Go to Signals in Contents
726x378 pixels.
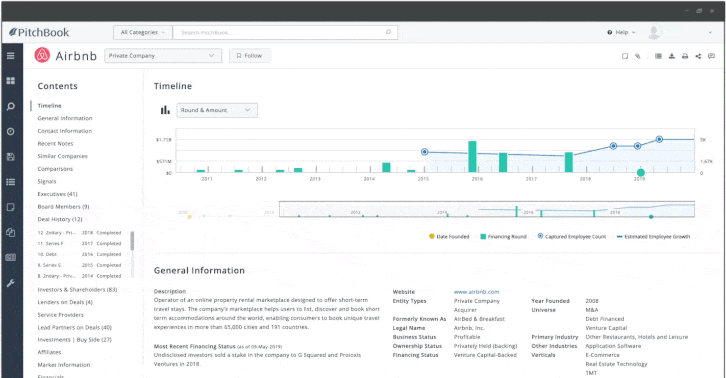click(47, 182)
